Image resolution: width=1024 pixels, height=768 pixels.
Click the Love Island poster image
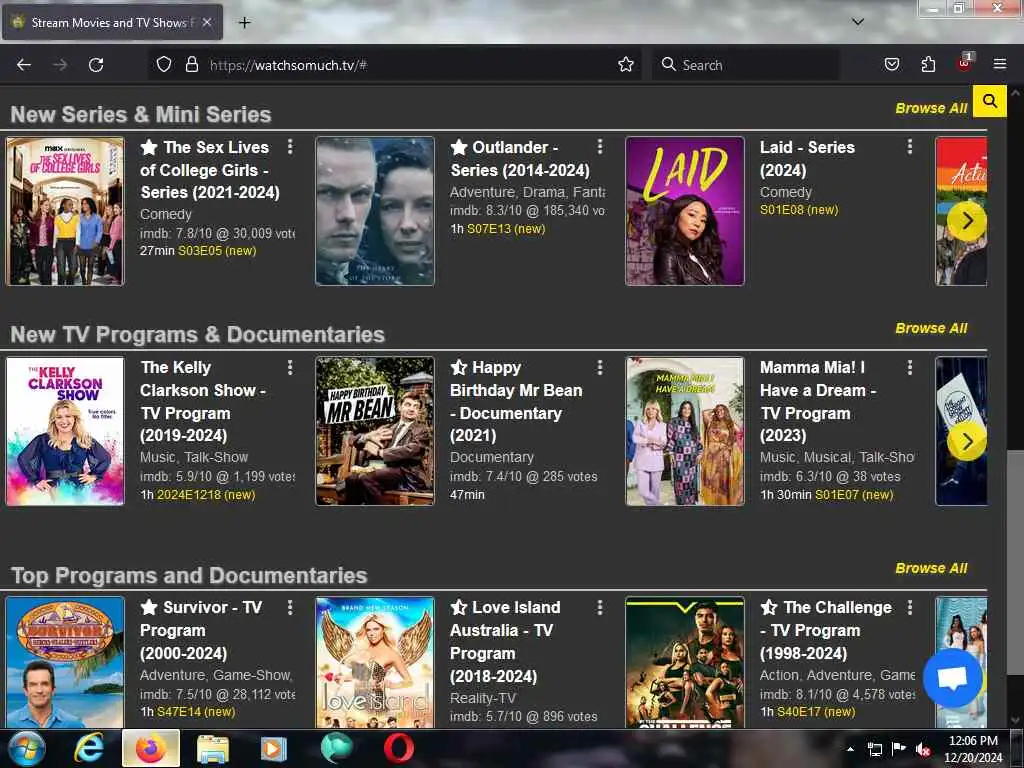click(375, 662)
